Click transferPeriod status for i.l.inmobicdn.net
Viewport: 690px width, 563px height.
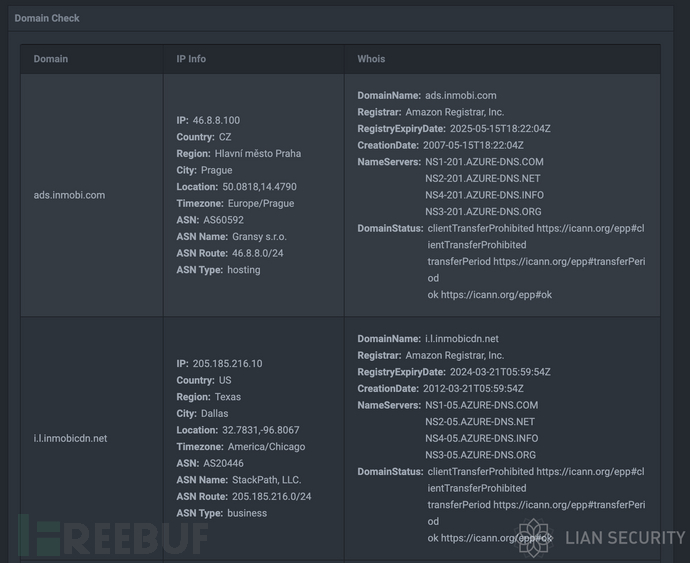point(536,513)
